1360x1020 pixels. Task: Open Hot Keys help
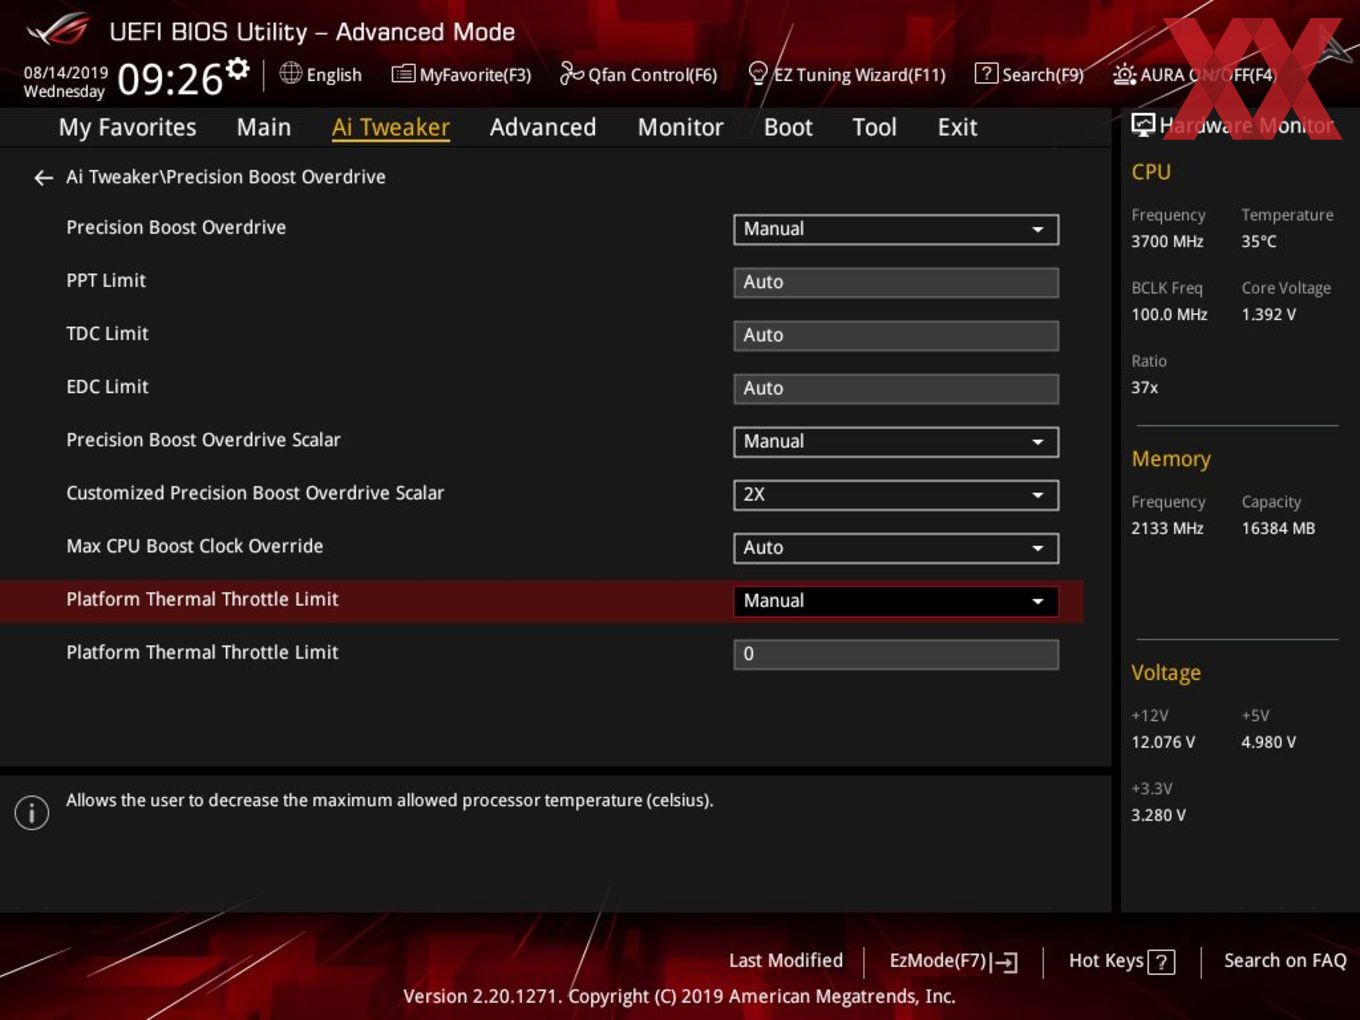pos(1122,961)
